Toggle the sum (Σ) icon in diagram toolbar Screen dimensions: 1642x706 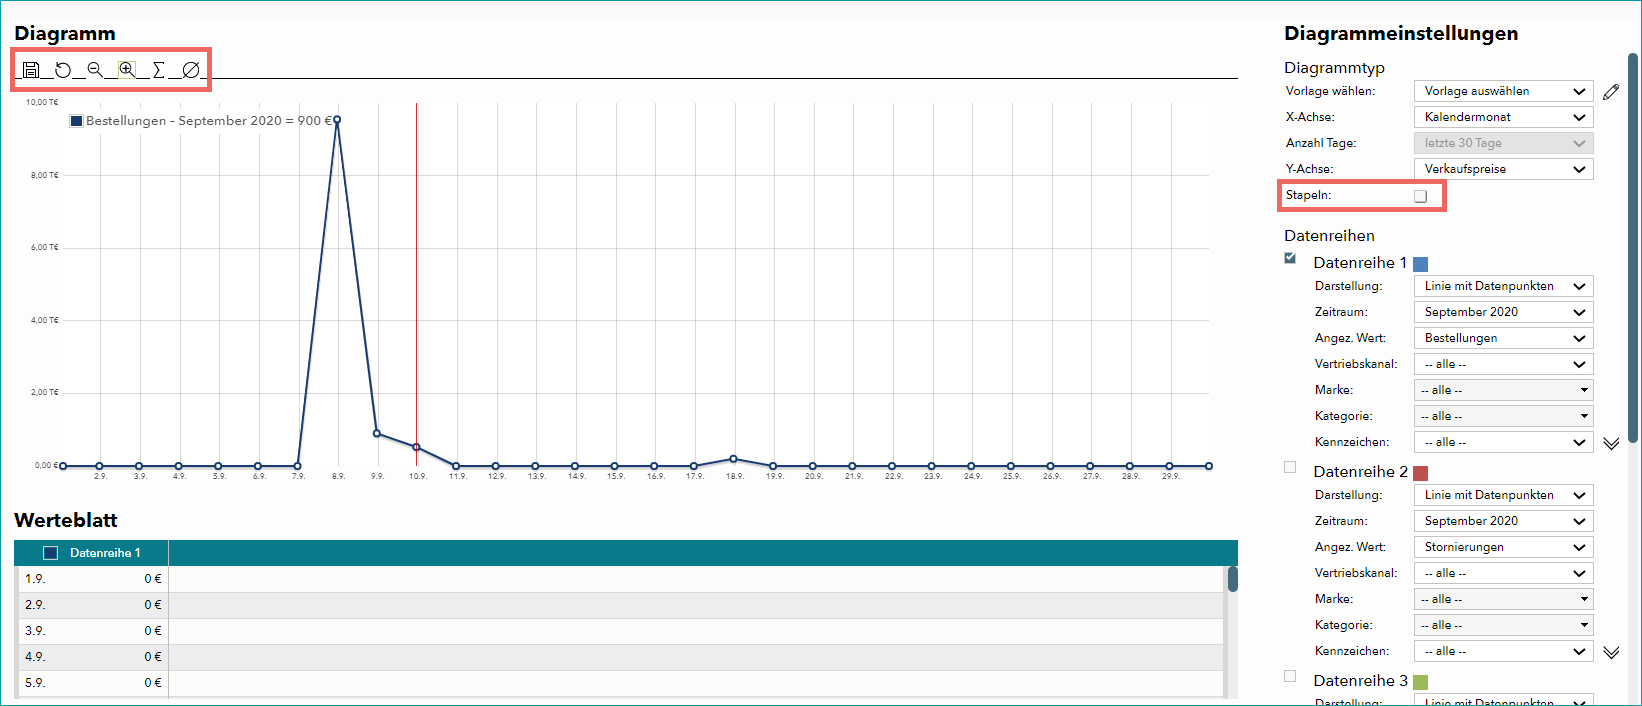point(158,70)
